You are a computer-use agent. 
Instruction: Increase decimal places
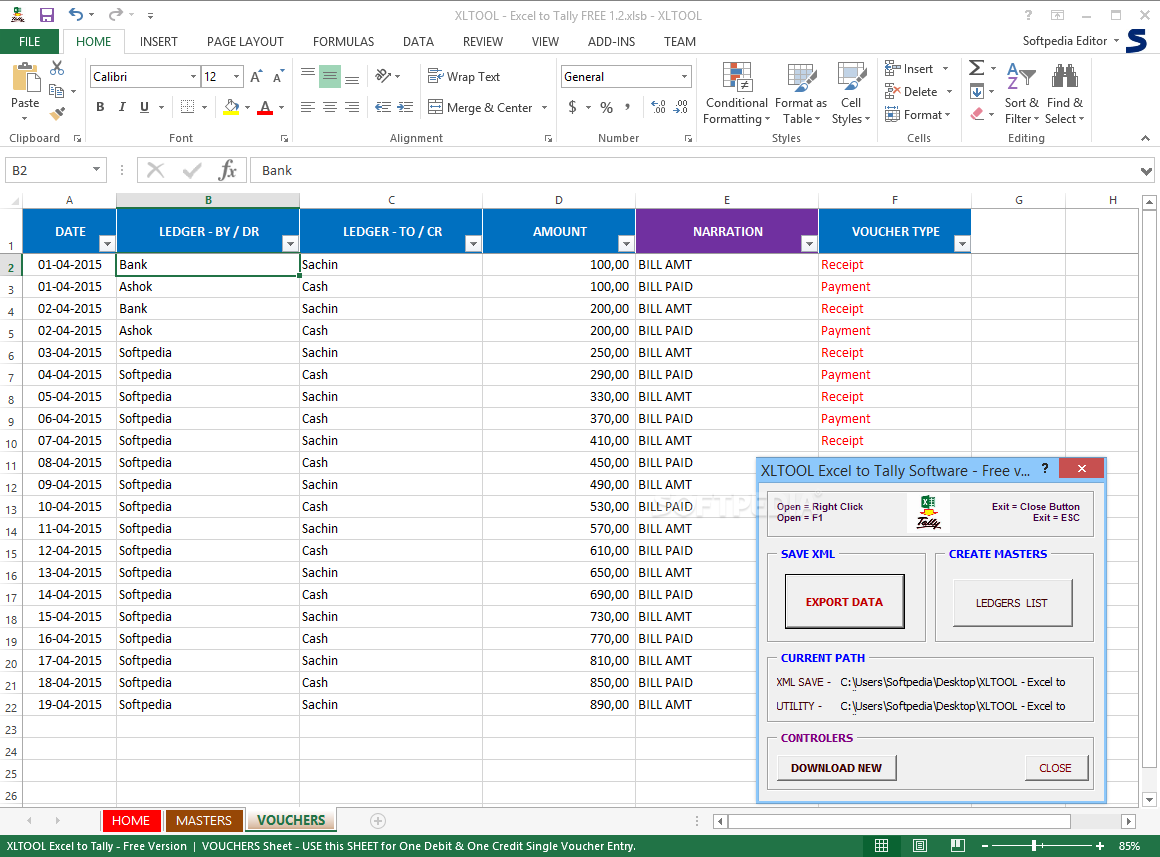click(658, 107)
